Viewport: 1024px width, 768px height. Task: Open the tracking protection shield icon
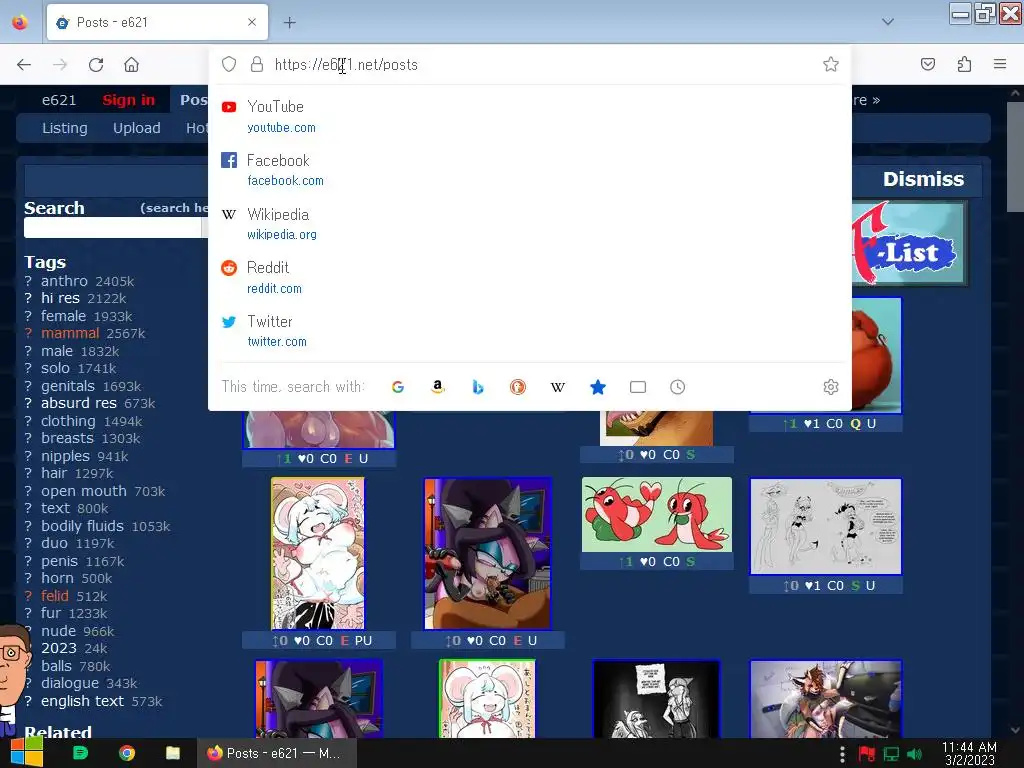point(229,64)
